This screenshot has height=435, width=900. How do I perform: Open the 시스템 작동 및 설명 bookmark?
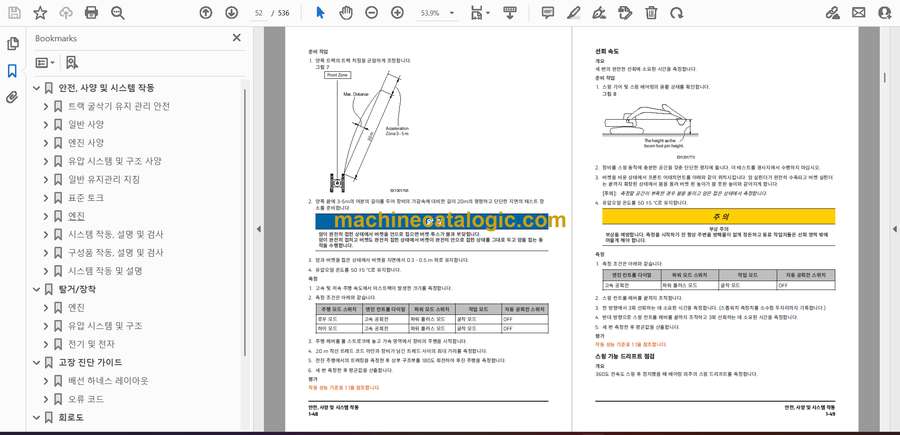[x=105, y=271]
